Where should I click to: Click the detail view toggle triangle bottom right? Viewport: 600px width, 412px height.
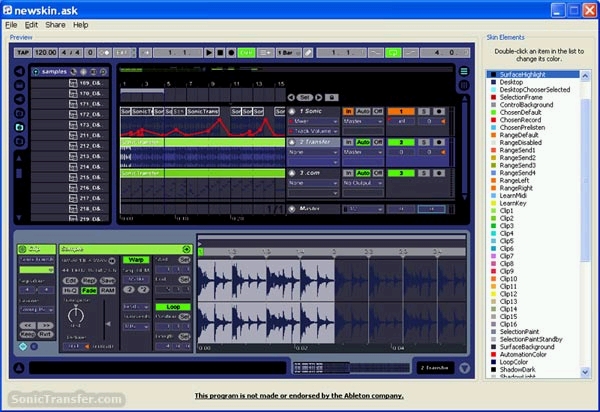(x=464, y=368)
